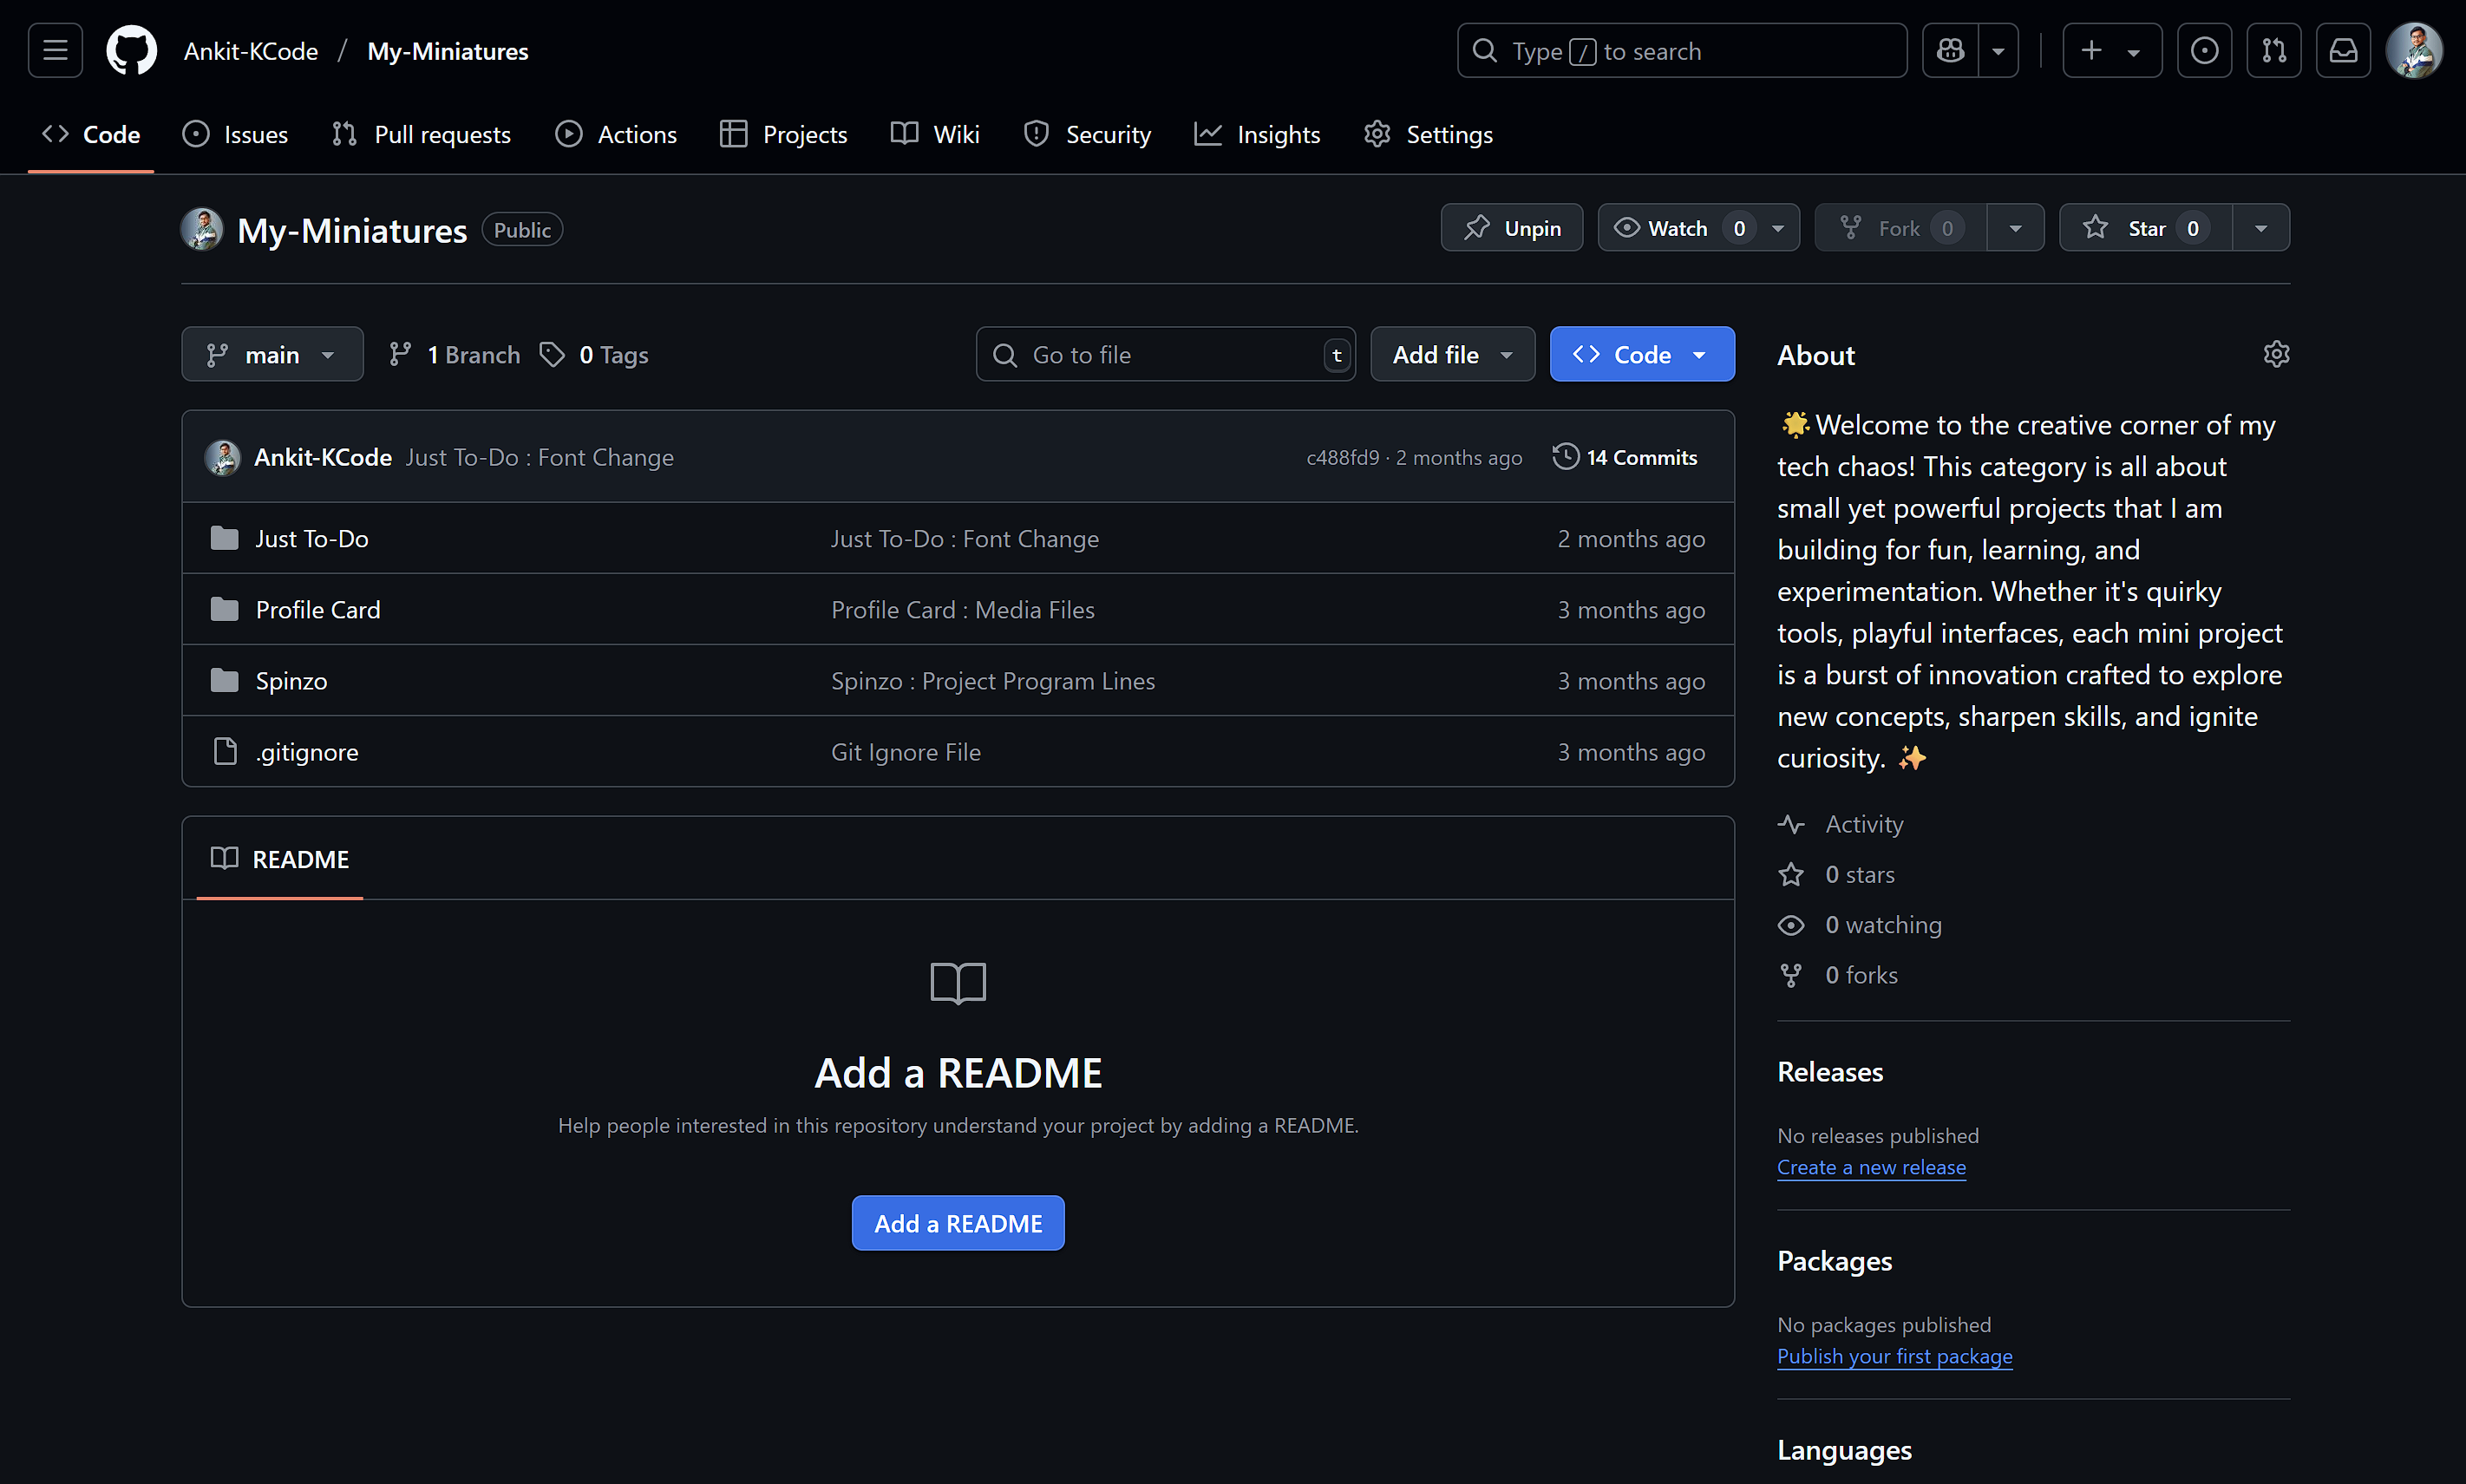This screenshot has height=1484, width=2466.
Task: Click Ankit-KCode avatar in latest commit row
Action: [222, 457]
